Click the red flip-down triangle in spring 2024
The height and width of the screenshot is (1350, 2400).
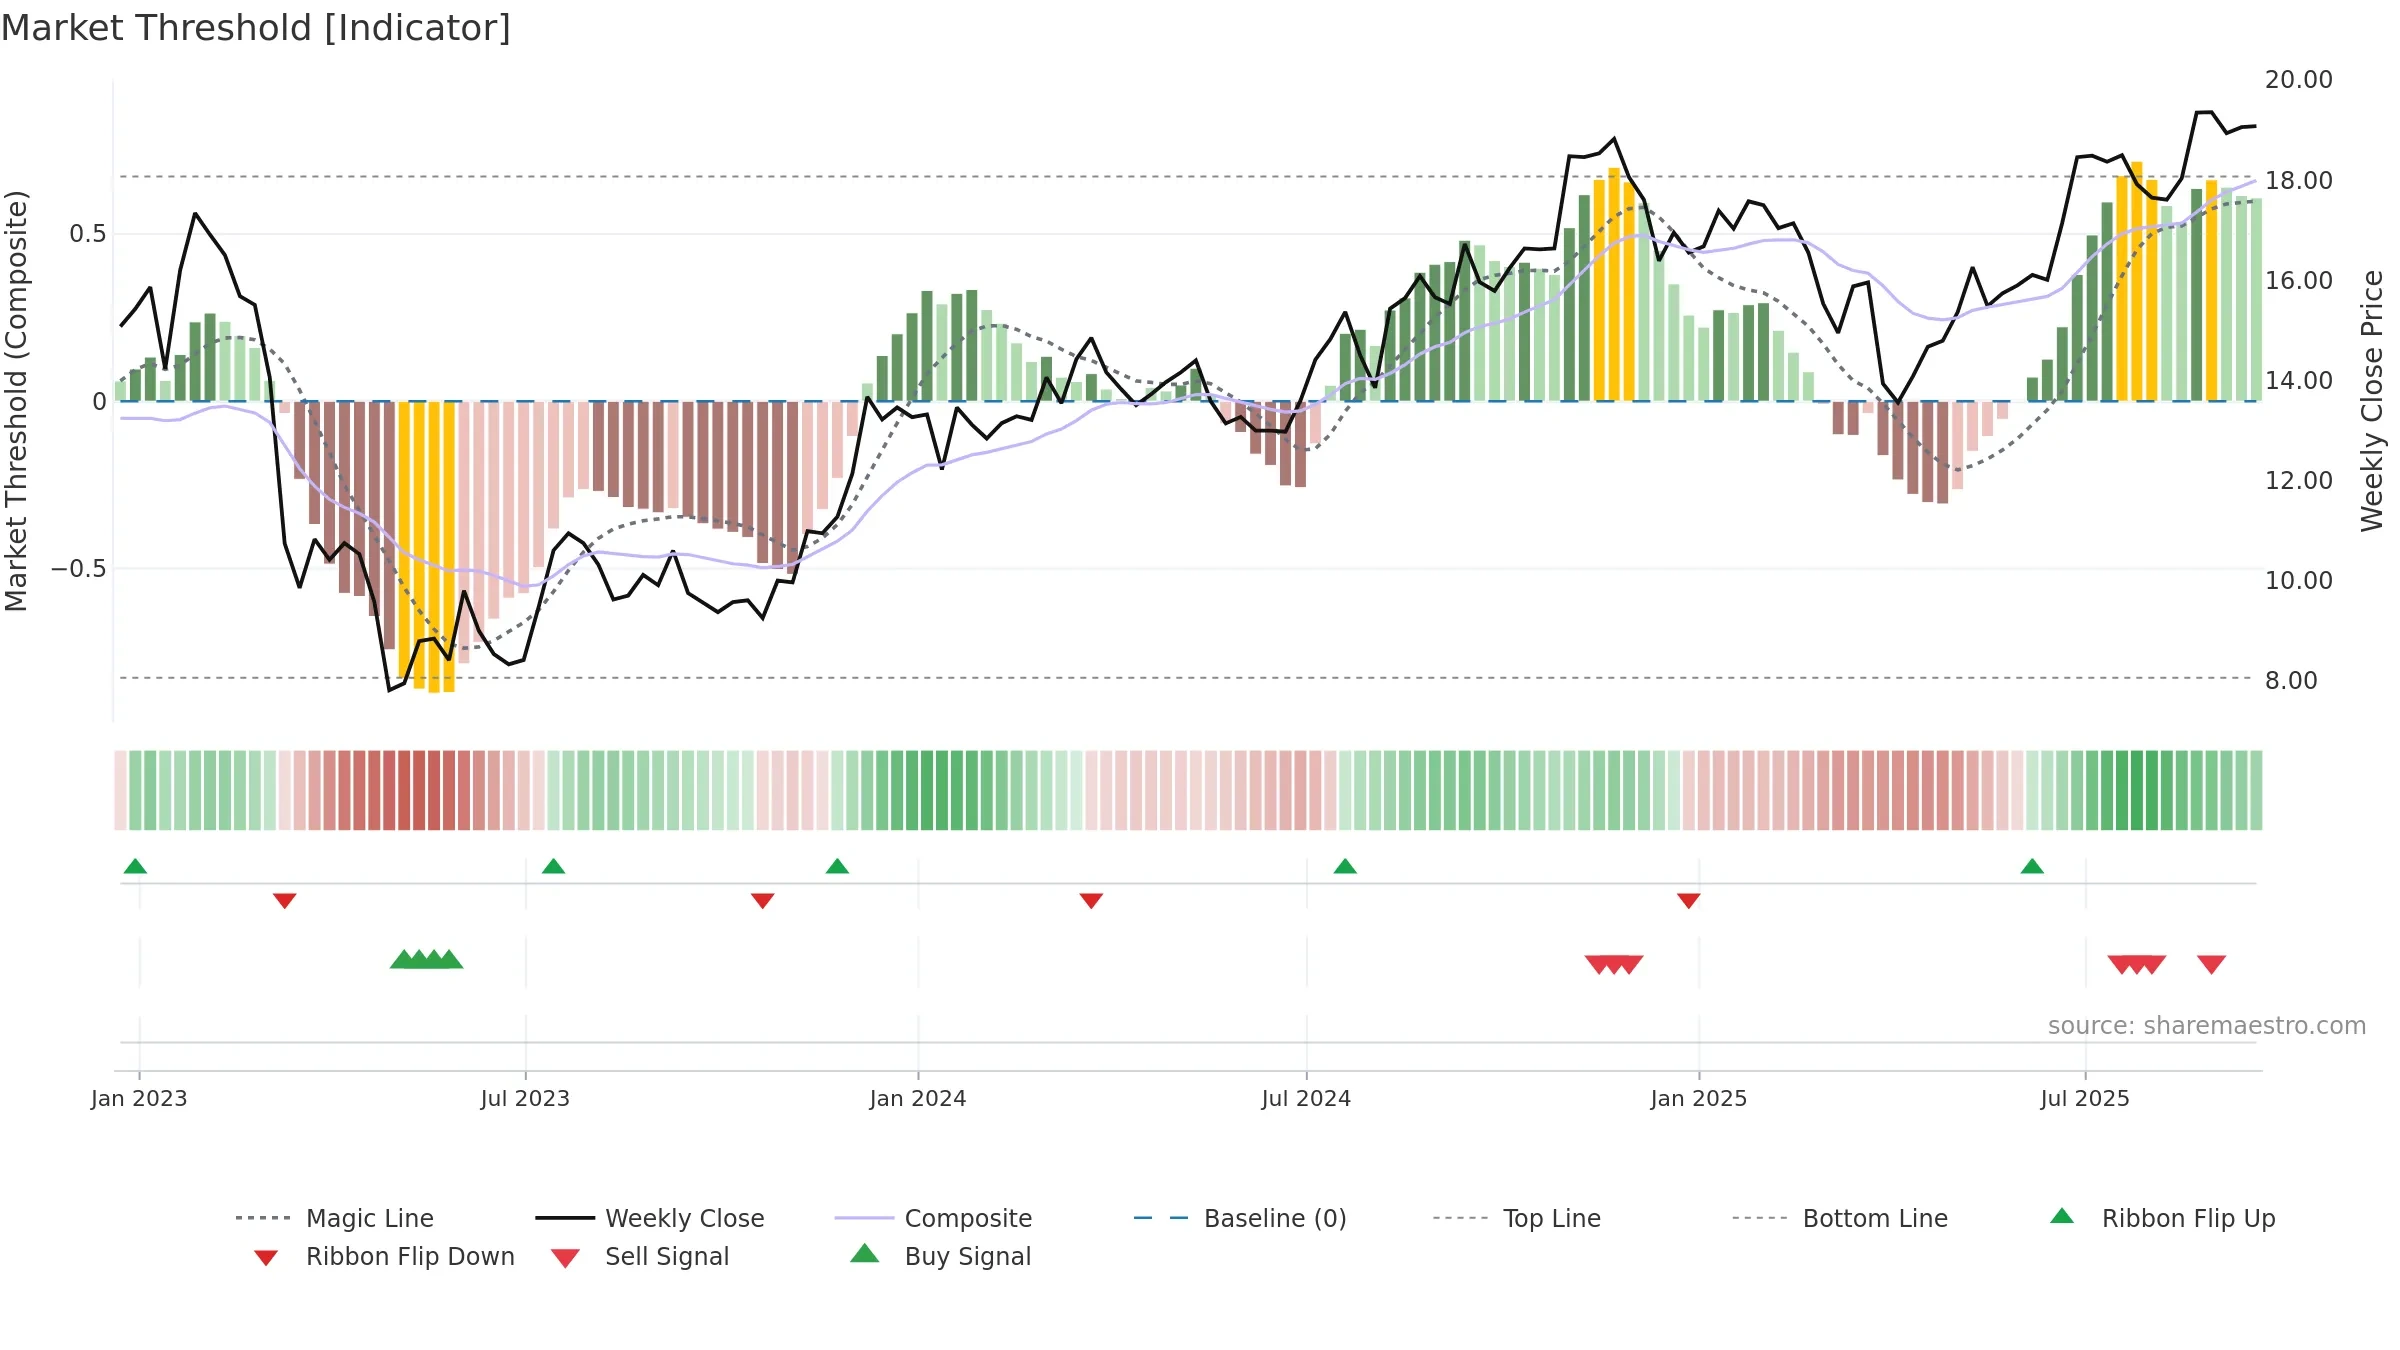tap(1091, 901)
